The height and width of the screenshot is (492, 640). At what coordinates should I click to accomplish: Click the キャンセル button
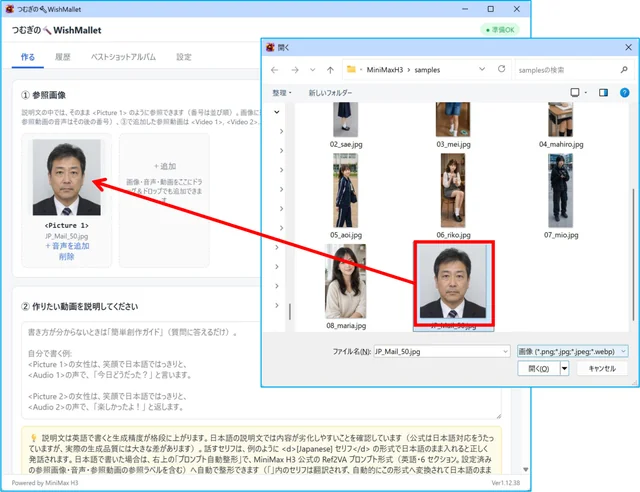pos(602,369)
